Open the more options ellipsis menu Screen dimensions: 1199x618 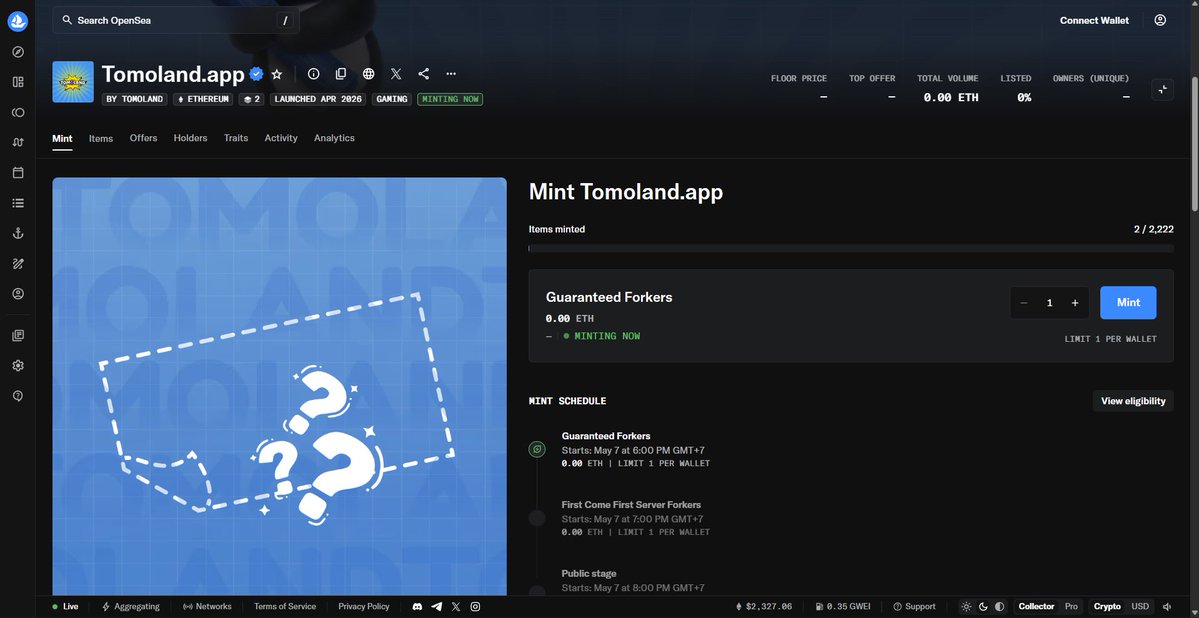[x=451, y=73]
